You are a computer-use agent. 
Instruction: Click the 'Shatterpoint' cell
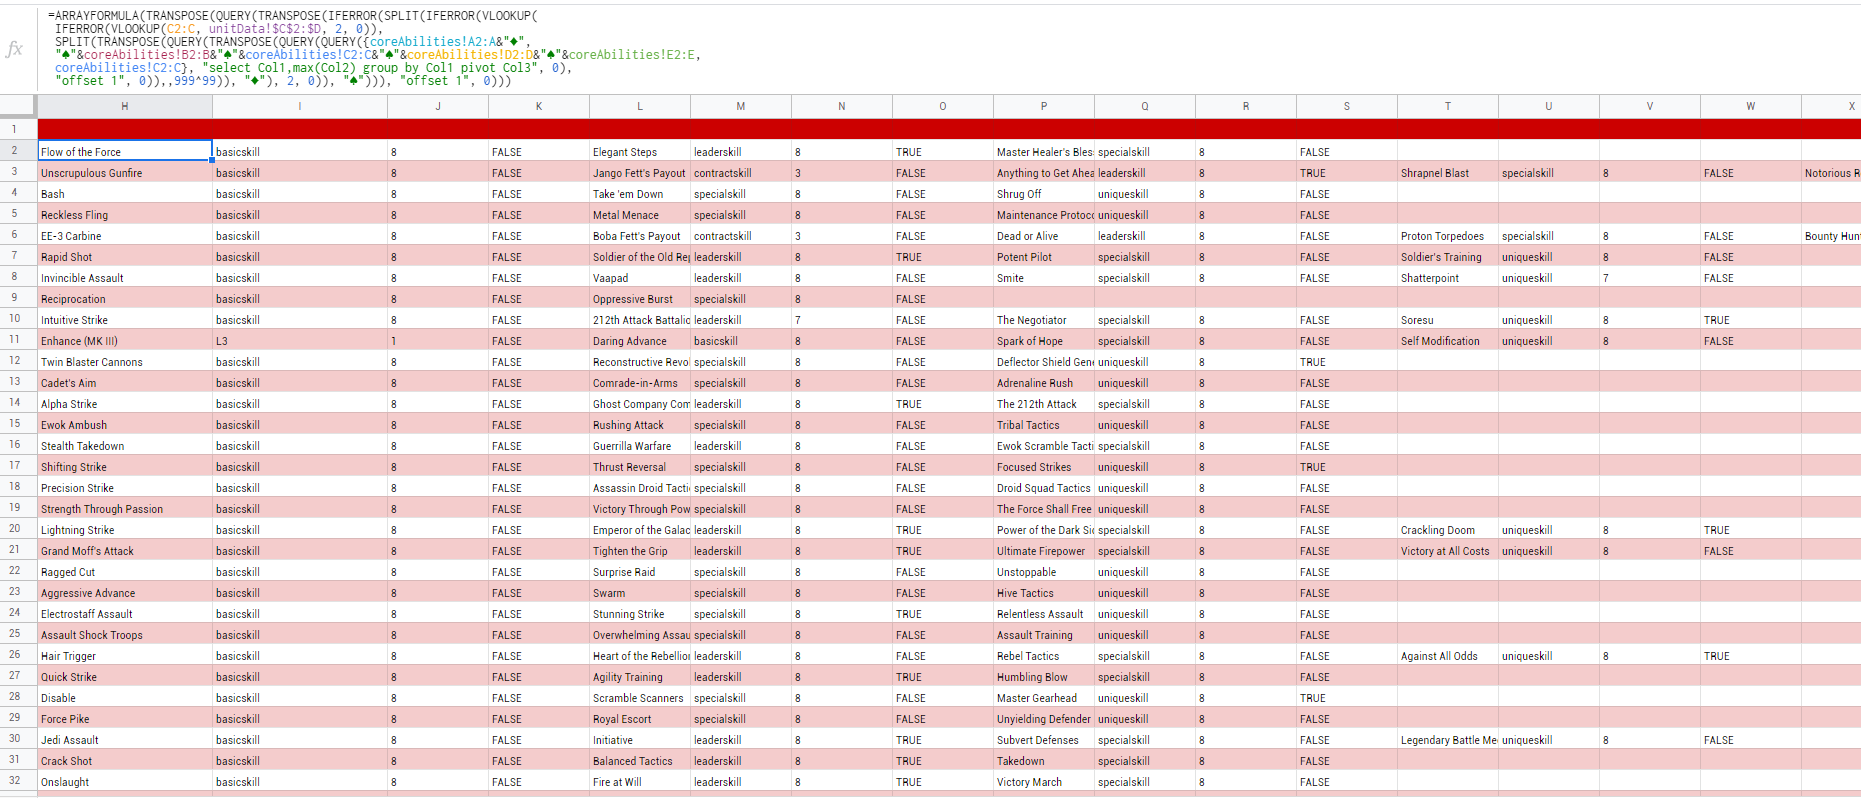point(1448,278)
